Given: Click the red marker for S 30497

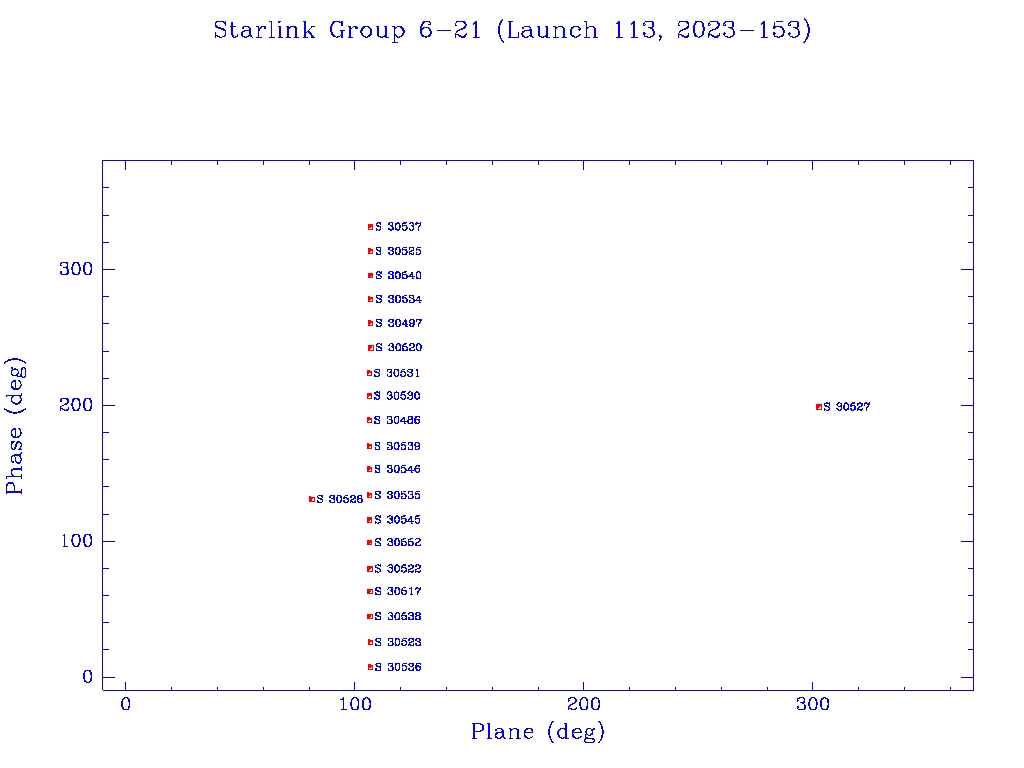Looking at the screenshot, I should coord(370,323).
